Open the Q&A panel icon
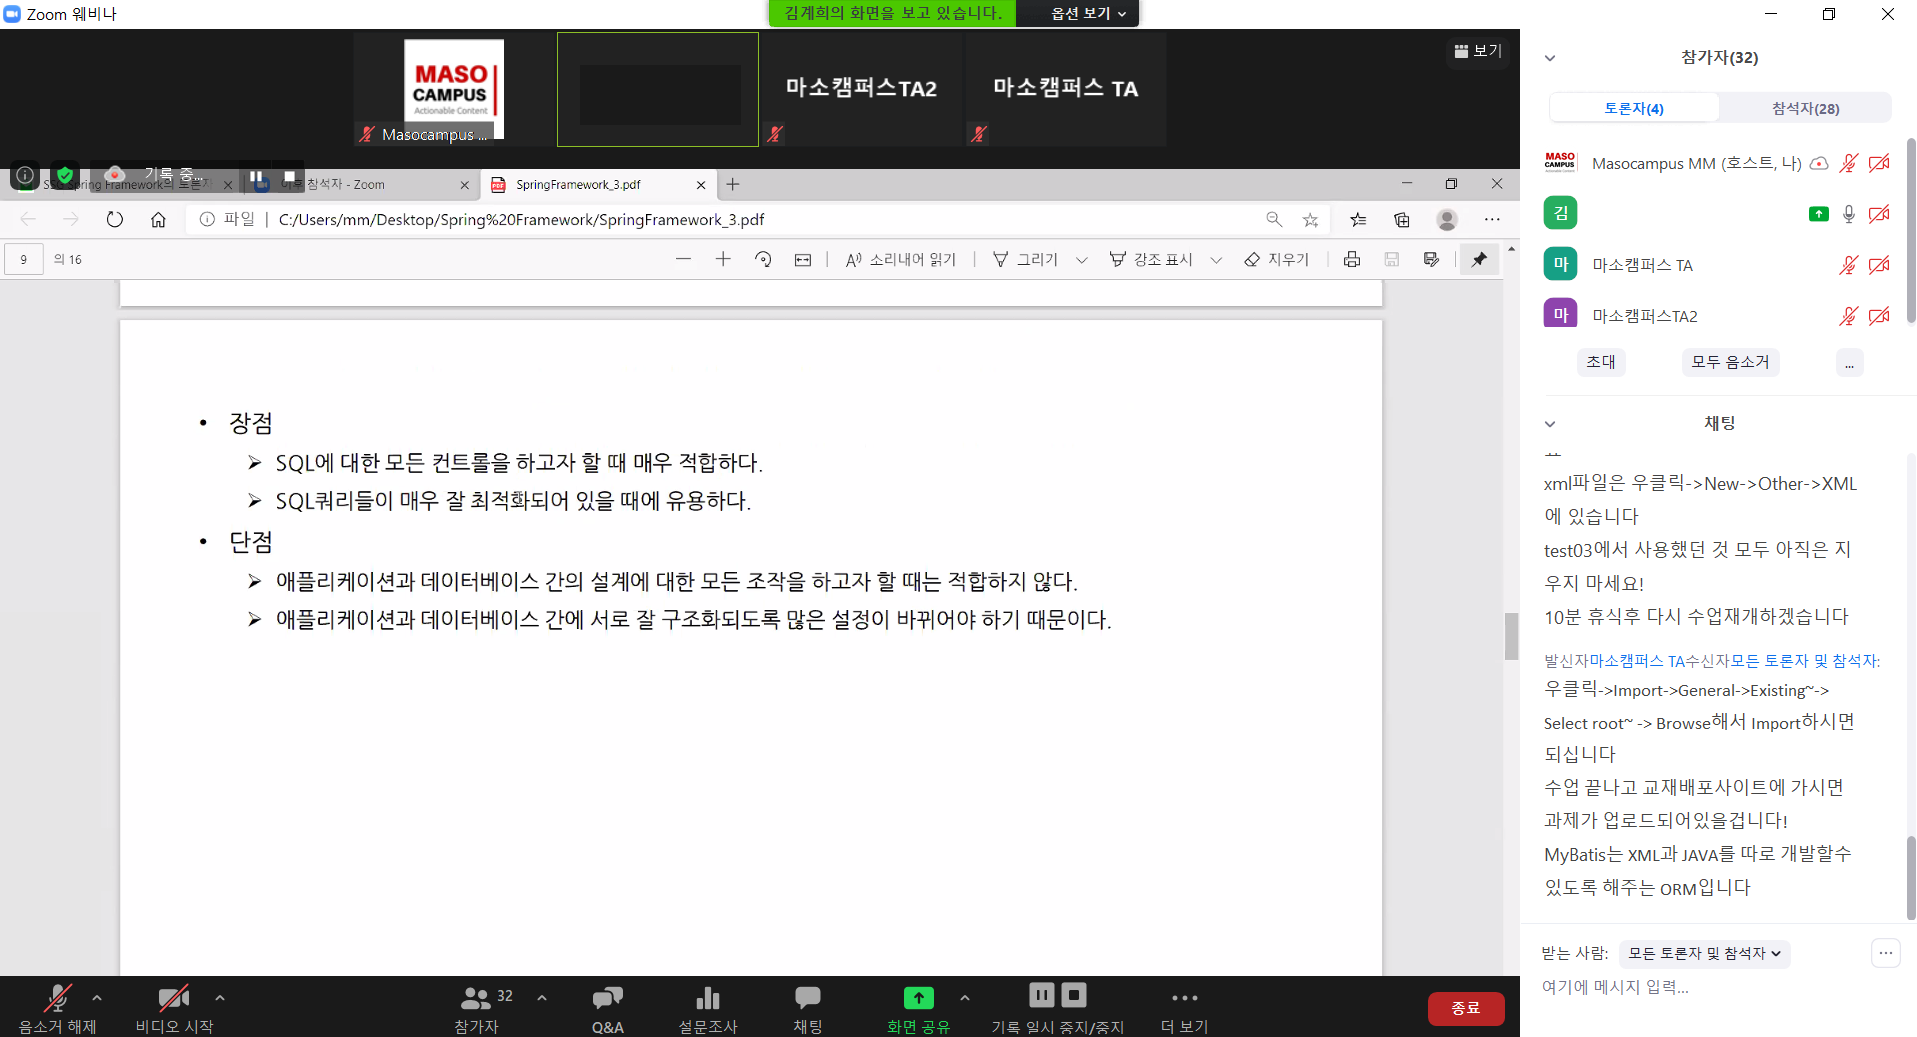1917x1037 pixels. [x=607, y=998]
